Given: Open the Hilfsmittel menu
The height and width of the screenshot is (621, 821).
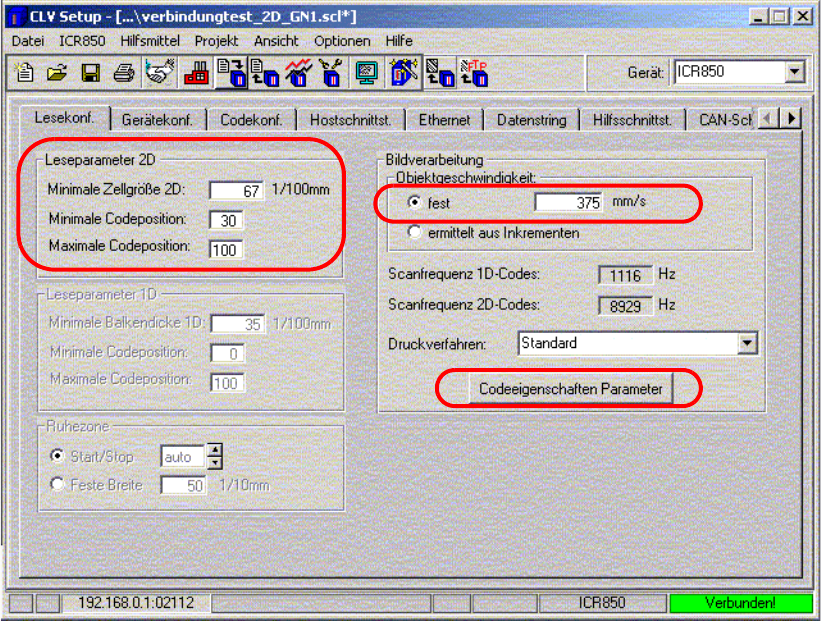Looking at the screenshot, I should (150, 41).
